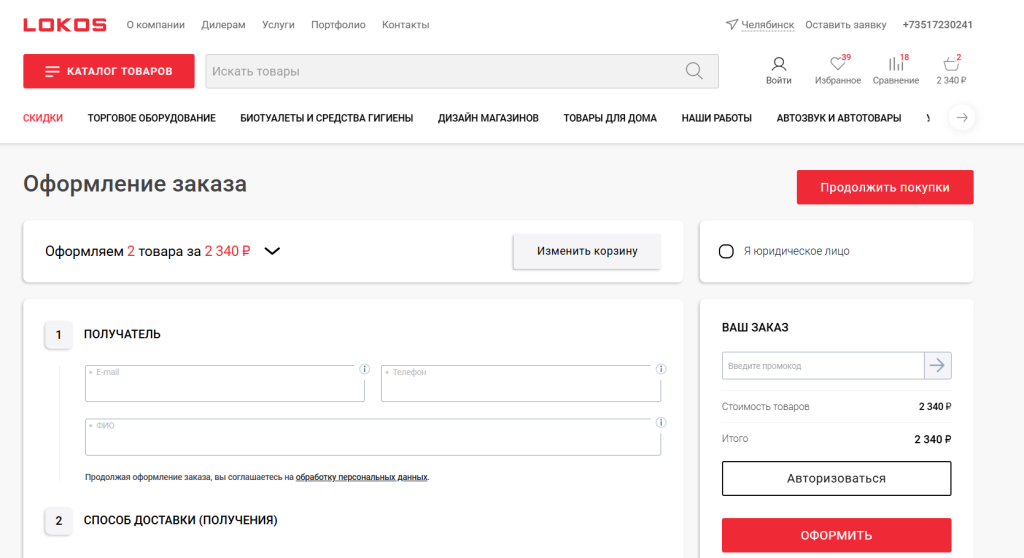Go to Наши работы category

(x=716, y=118)
